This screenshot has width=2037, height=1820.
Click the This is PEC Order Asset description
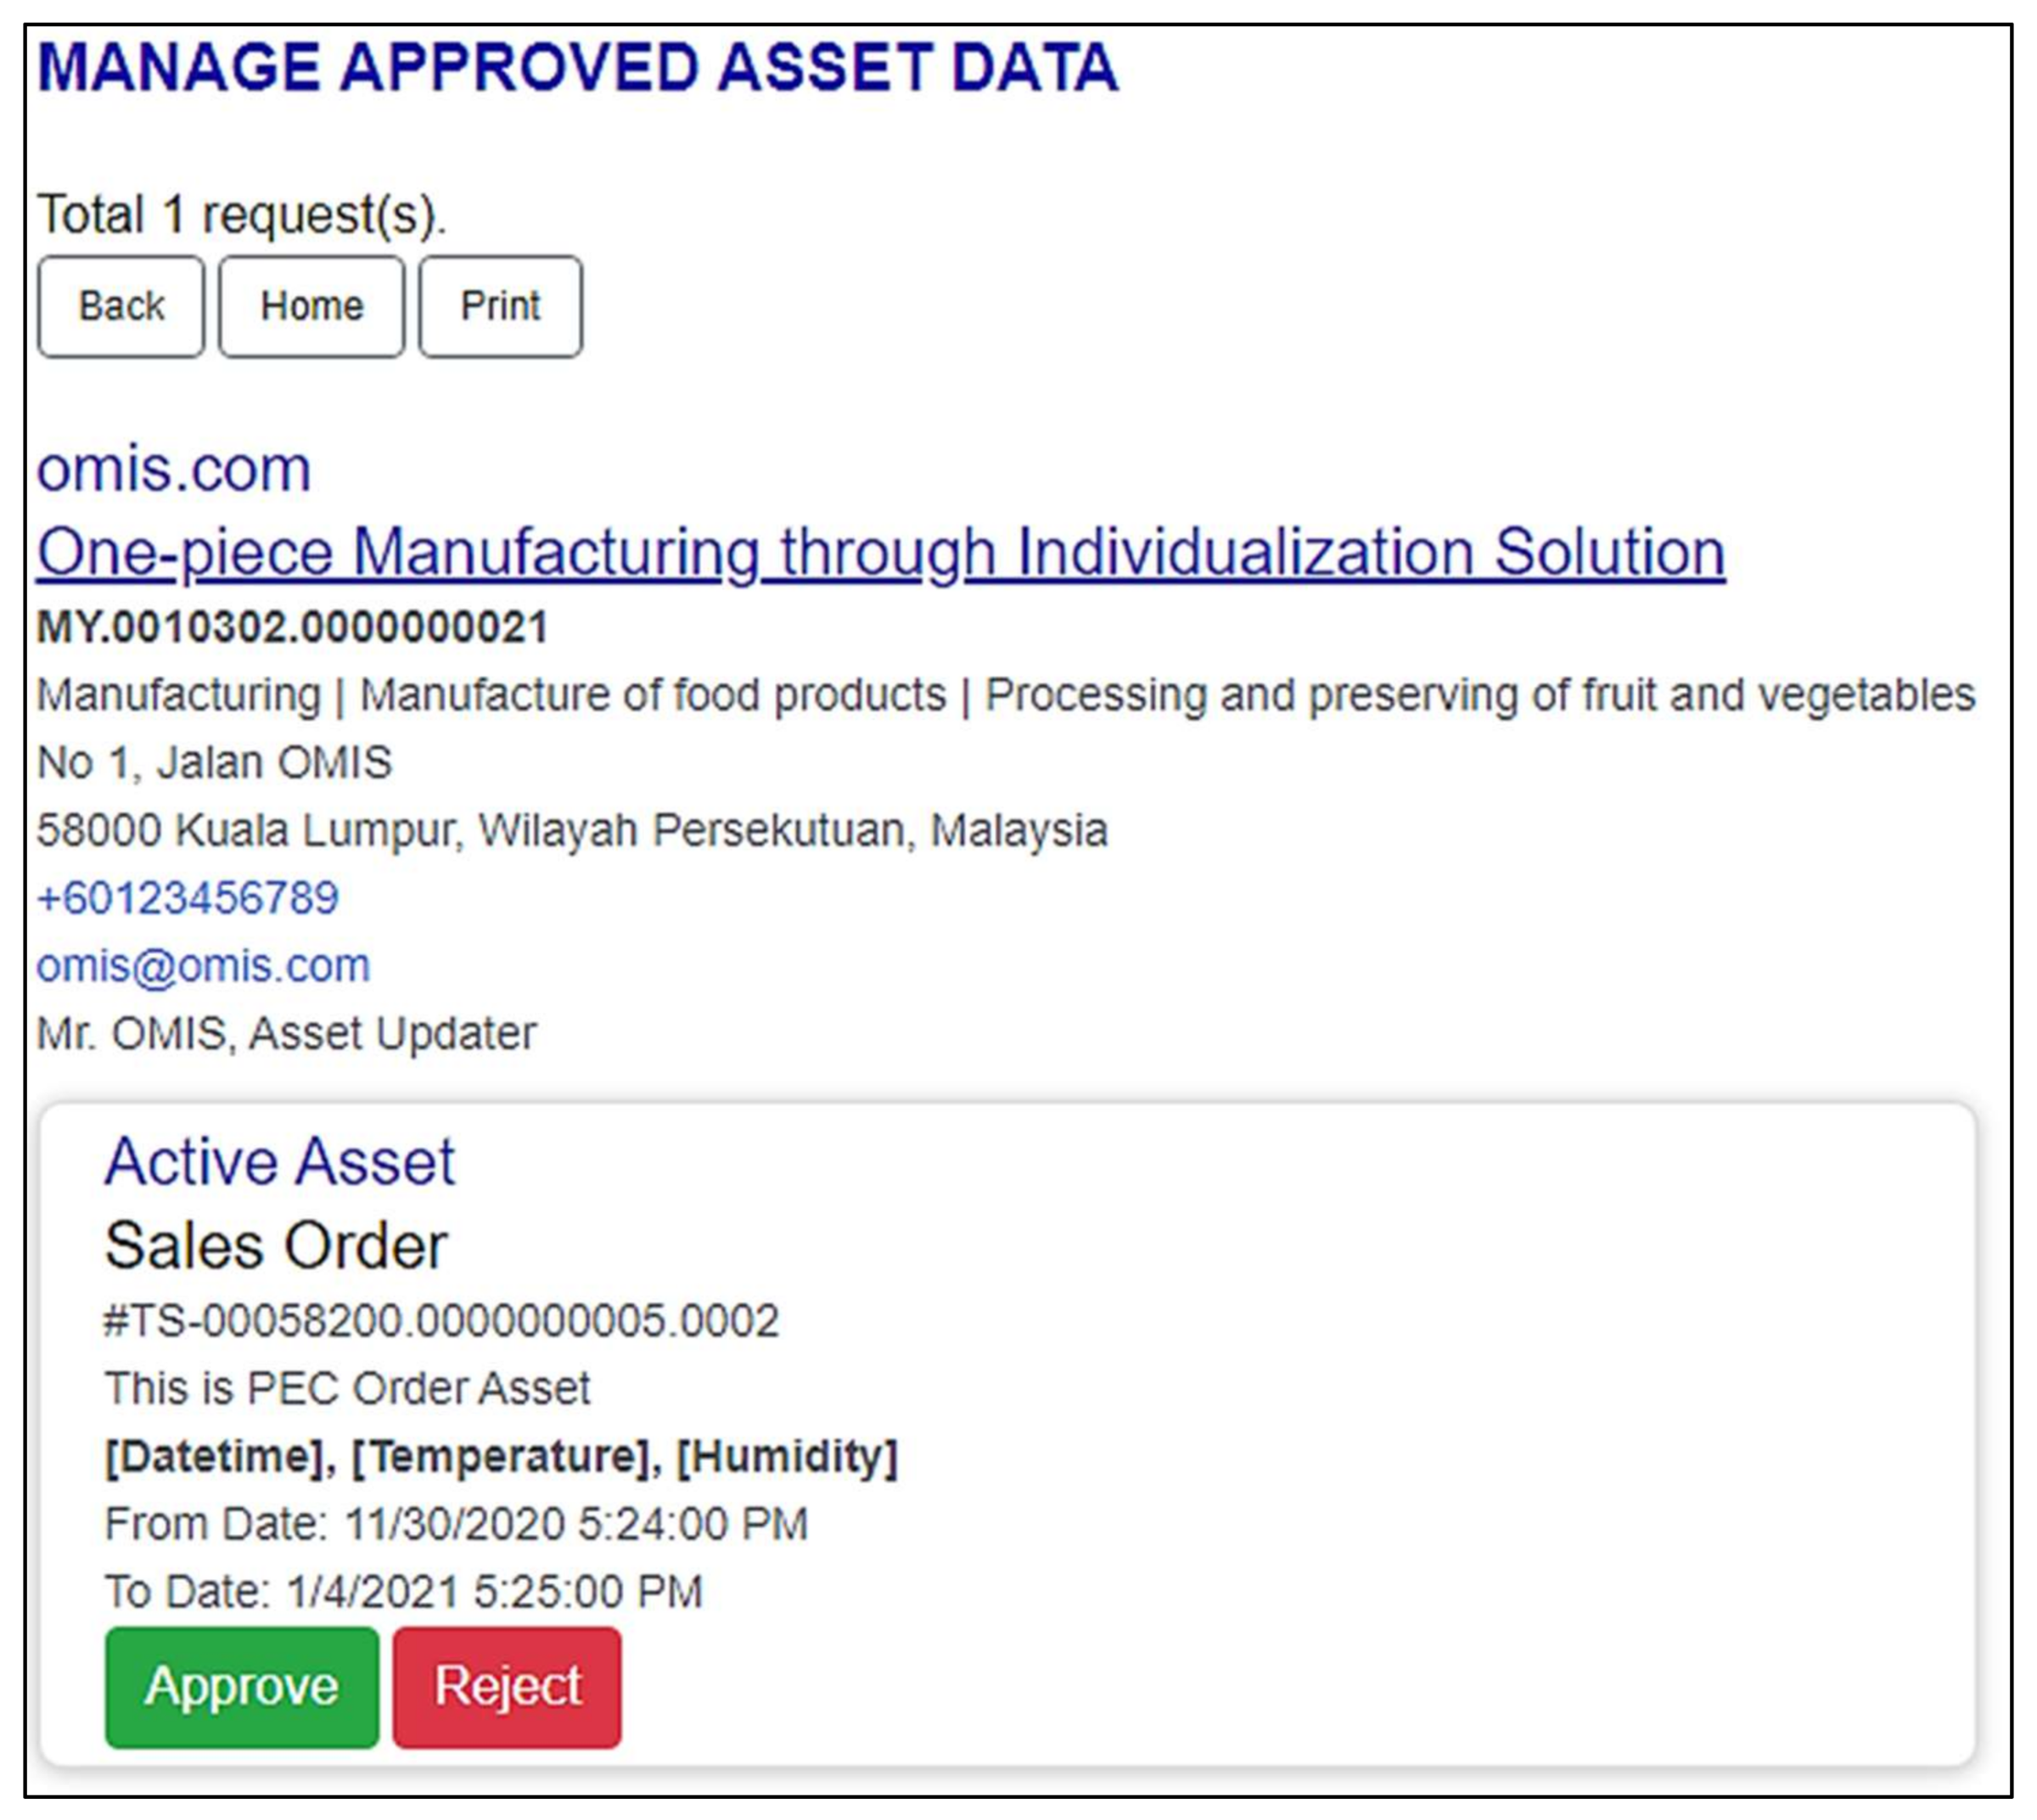(347, 1388)
